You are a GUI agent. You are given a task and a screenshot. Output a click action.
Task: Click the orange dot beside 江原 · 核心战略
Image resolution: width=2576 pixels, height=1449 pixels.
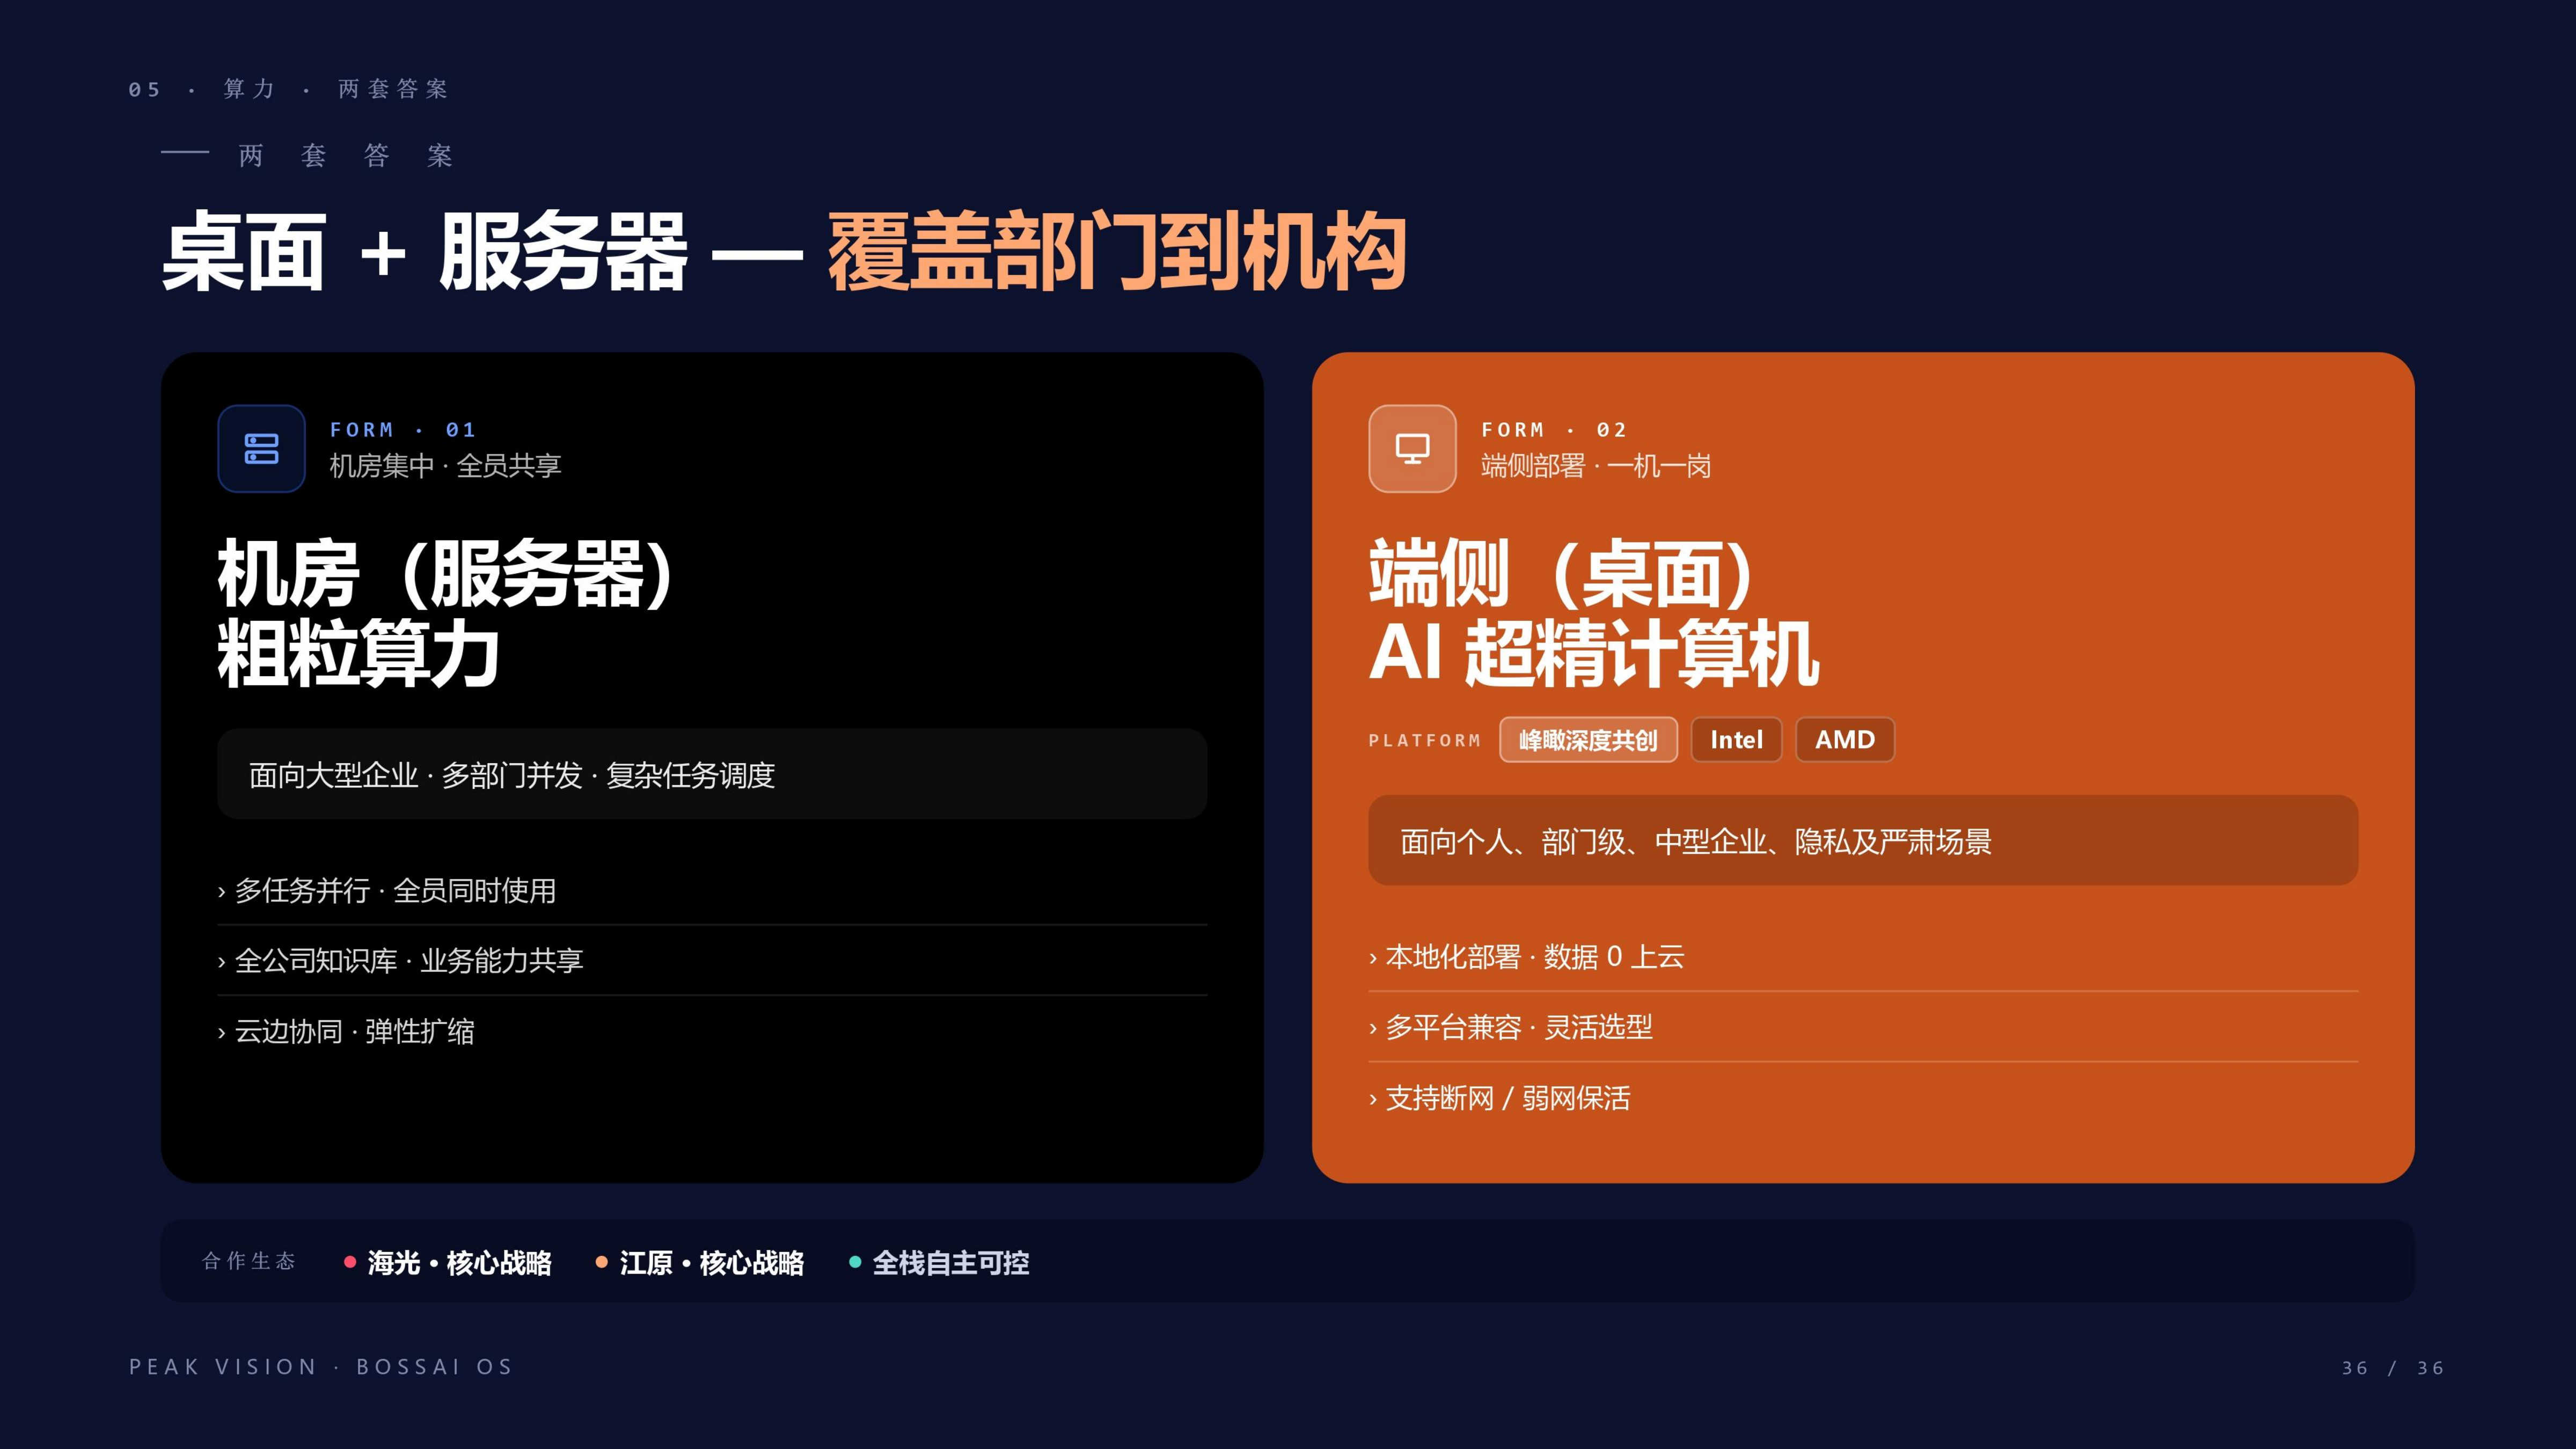(x=602, y=1262)
